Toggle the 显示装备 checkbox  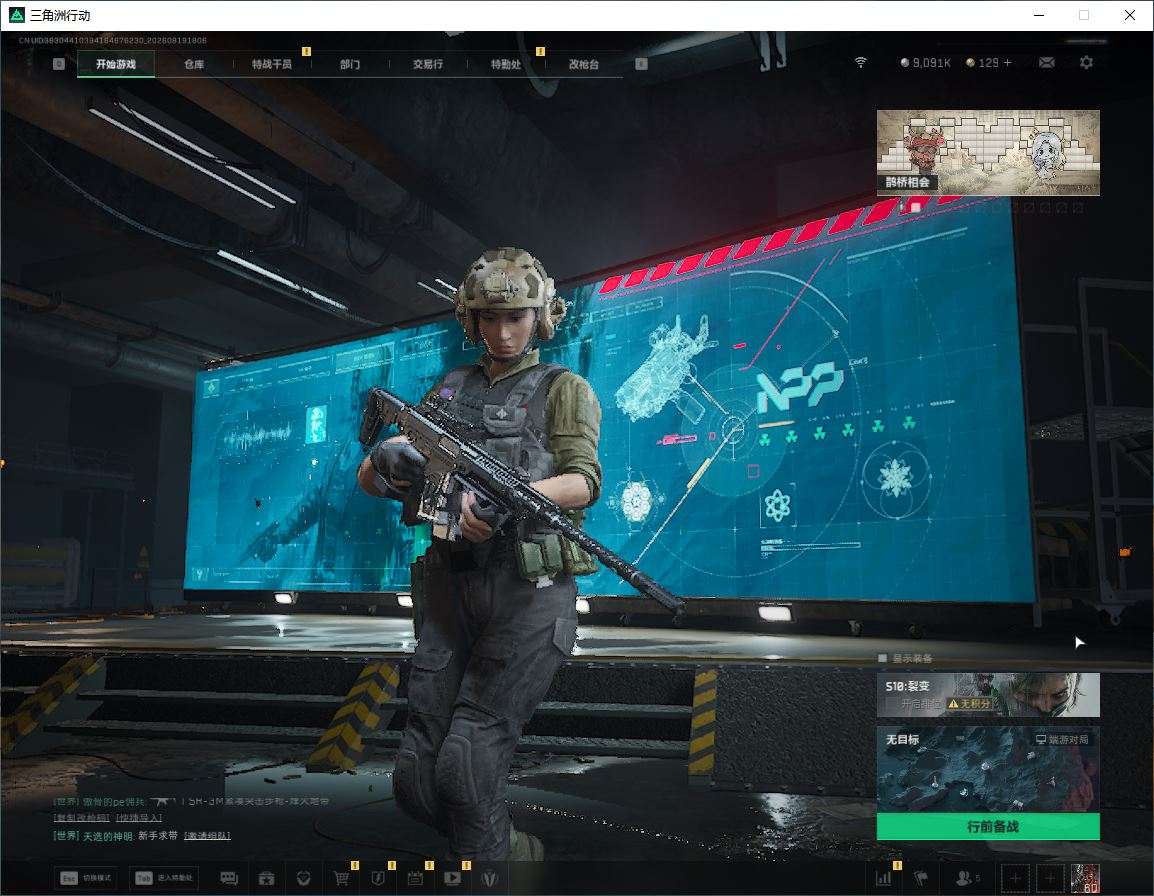pyautogui.click(x=882, y=658)
